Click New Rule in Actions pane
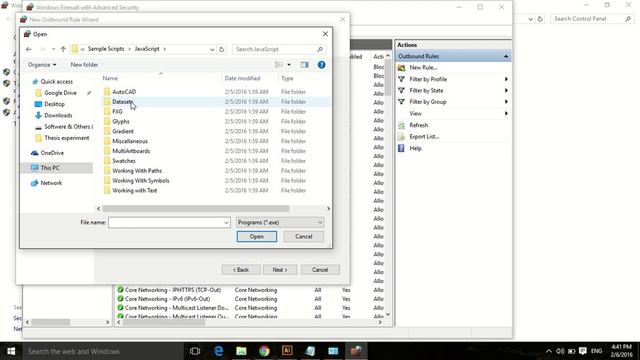640x360 pixels. click(x=423, y=67)
